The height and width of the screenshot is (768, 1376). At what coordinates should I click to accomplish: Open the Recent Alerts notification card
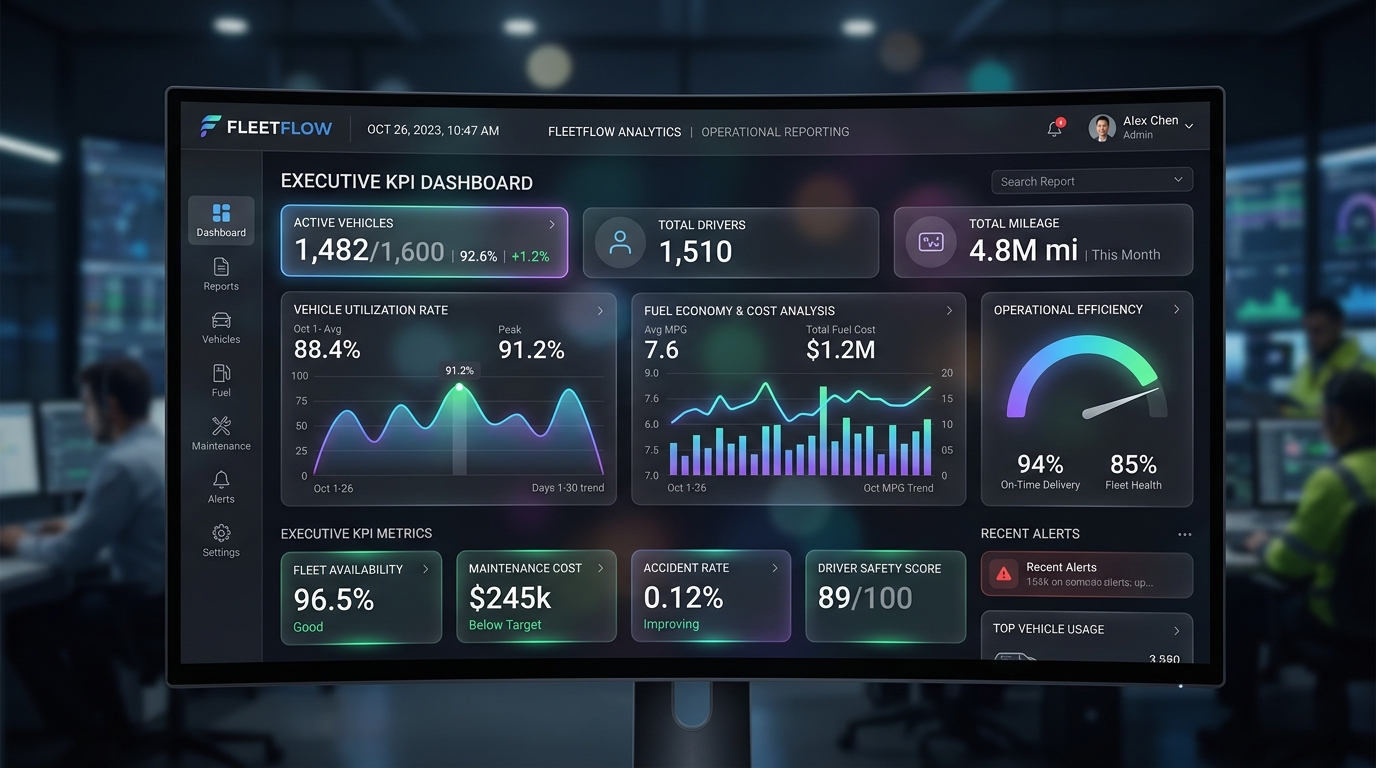1087,575
